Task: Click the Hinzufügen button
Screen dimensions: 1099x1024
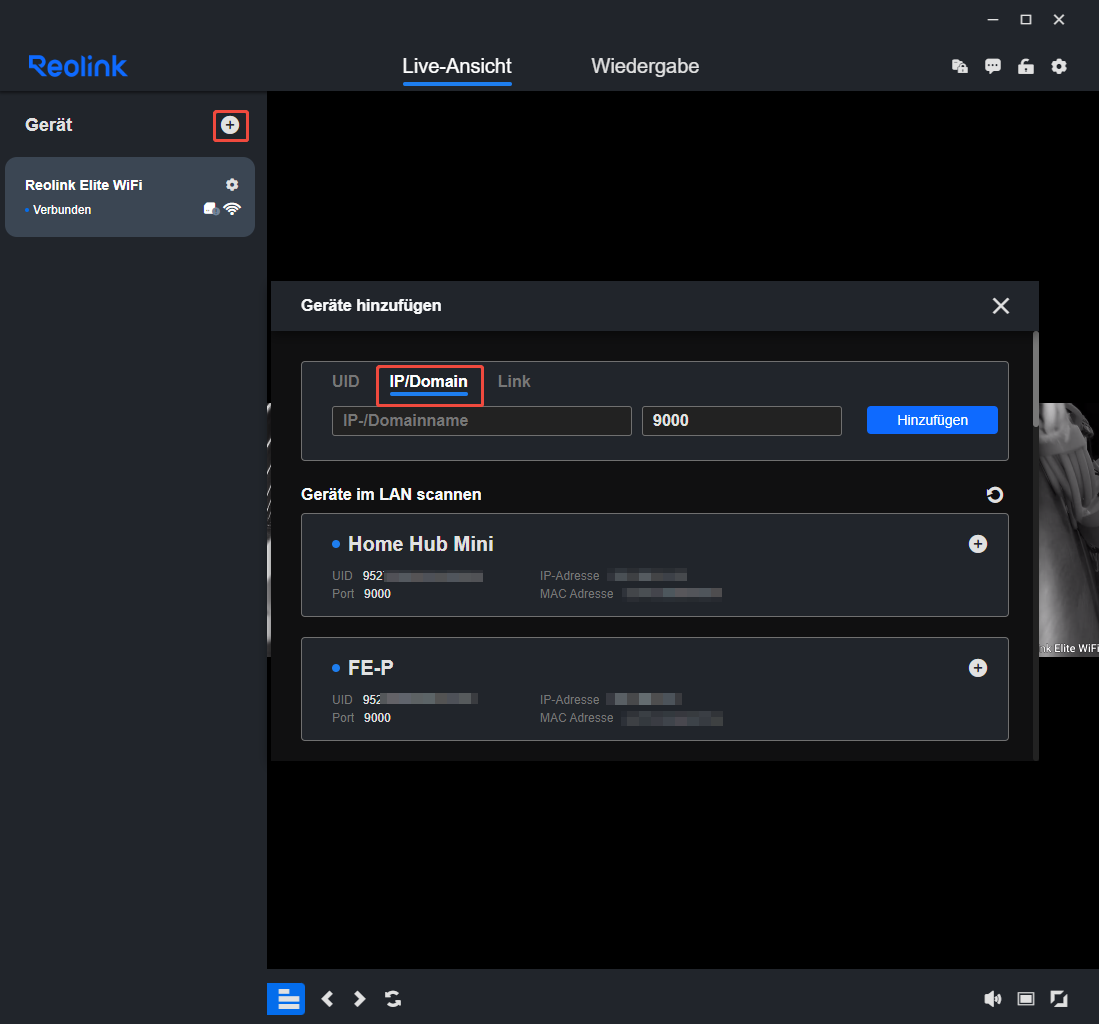Action: 932,420
